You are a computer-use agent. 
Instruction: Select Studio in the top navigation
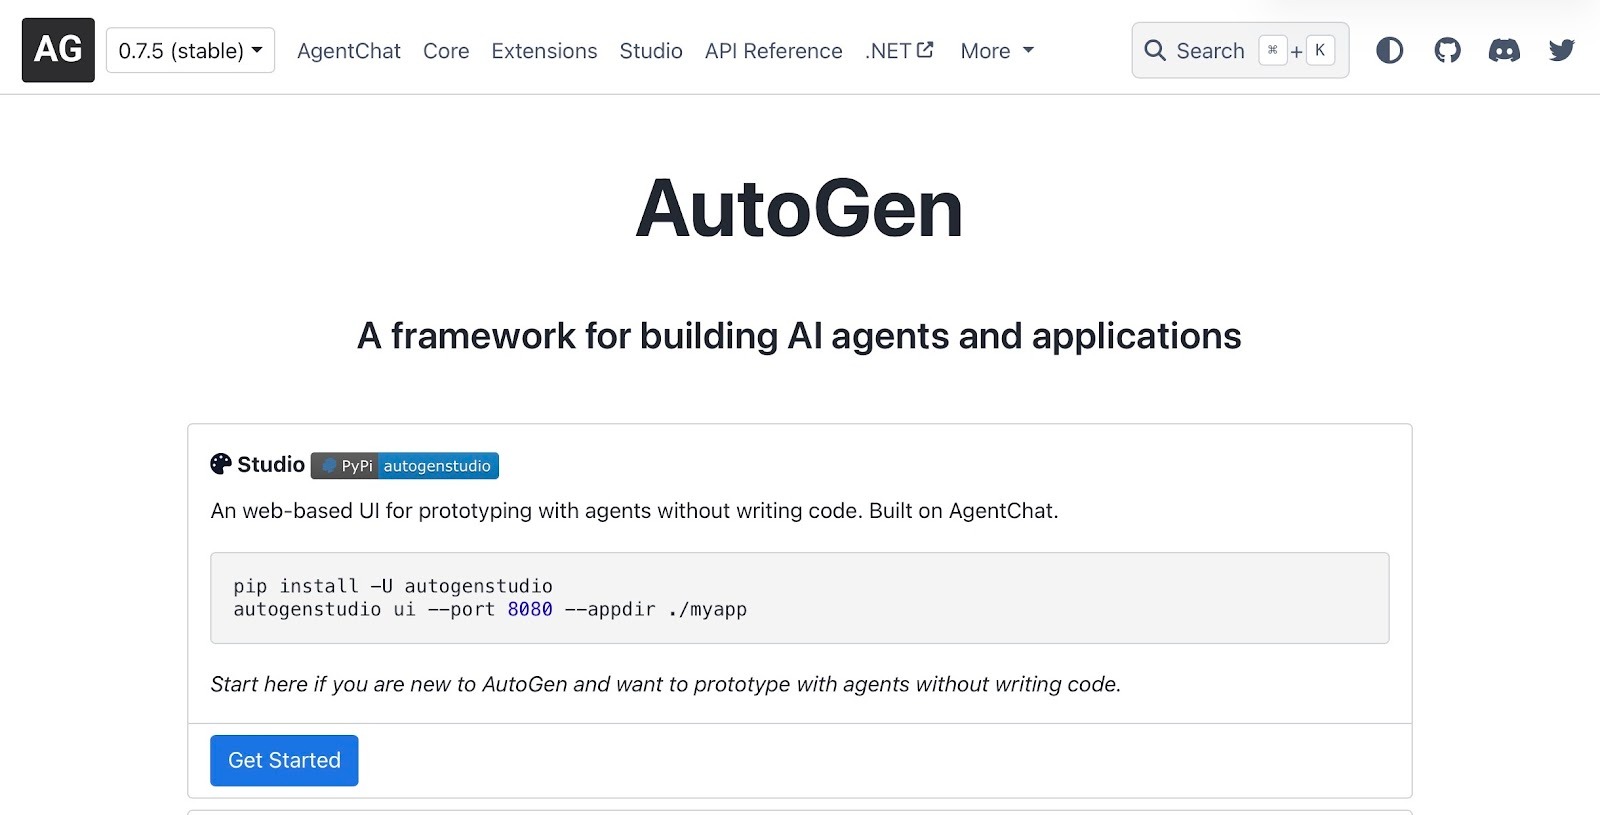(651, 51)
